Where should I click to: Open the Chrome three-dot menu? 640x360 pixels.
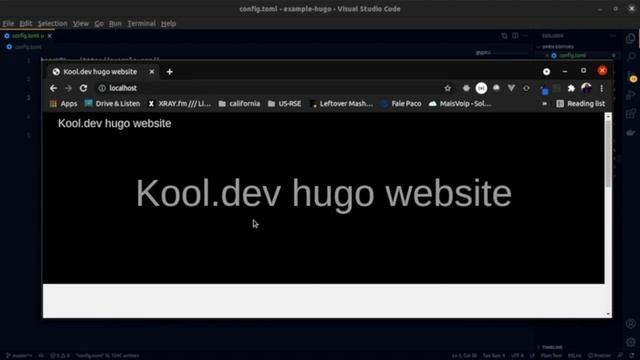[x=602, y=88]
